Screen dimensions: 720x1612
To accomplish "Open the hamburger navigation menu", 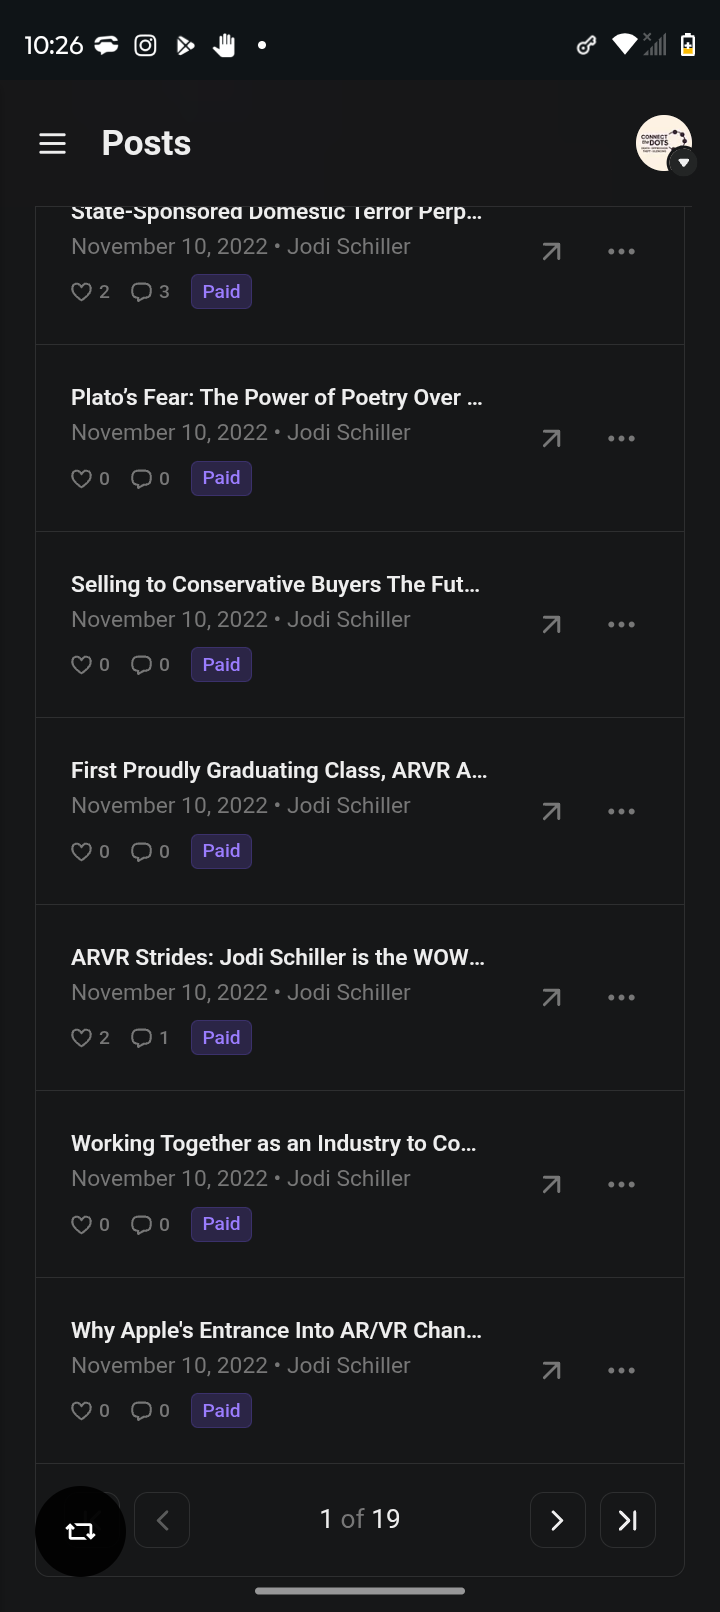I will coord(52,144).
